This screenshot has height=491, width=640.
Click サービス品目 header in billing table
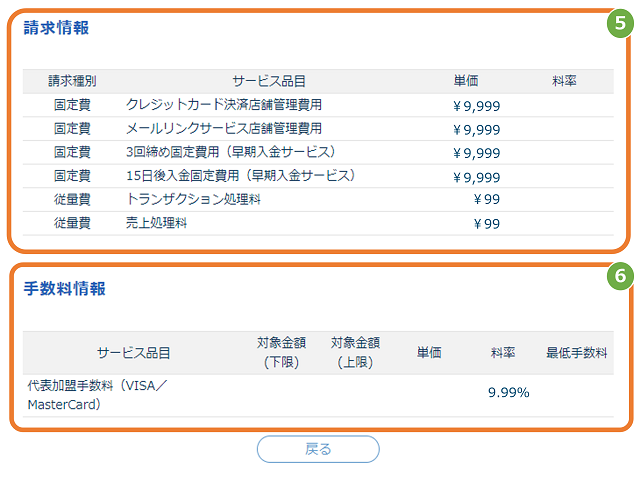coord(269,81)
